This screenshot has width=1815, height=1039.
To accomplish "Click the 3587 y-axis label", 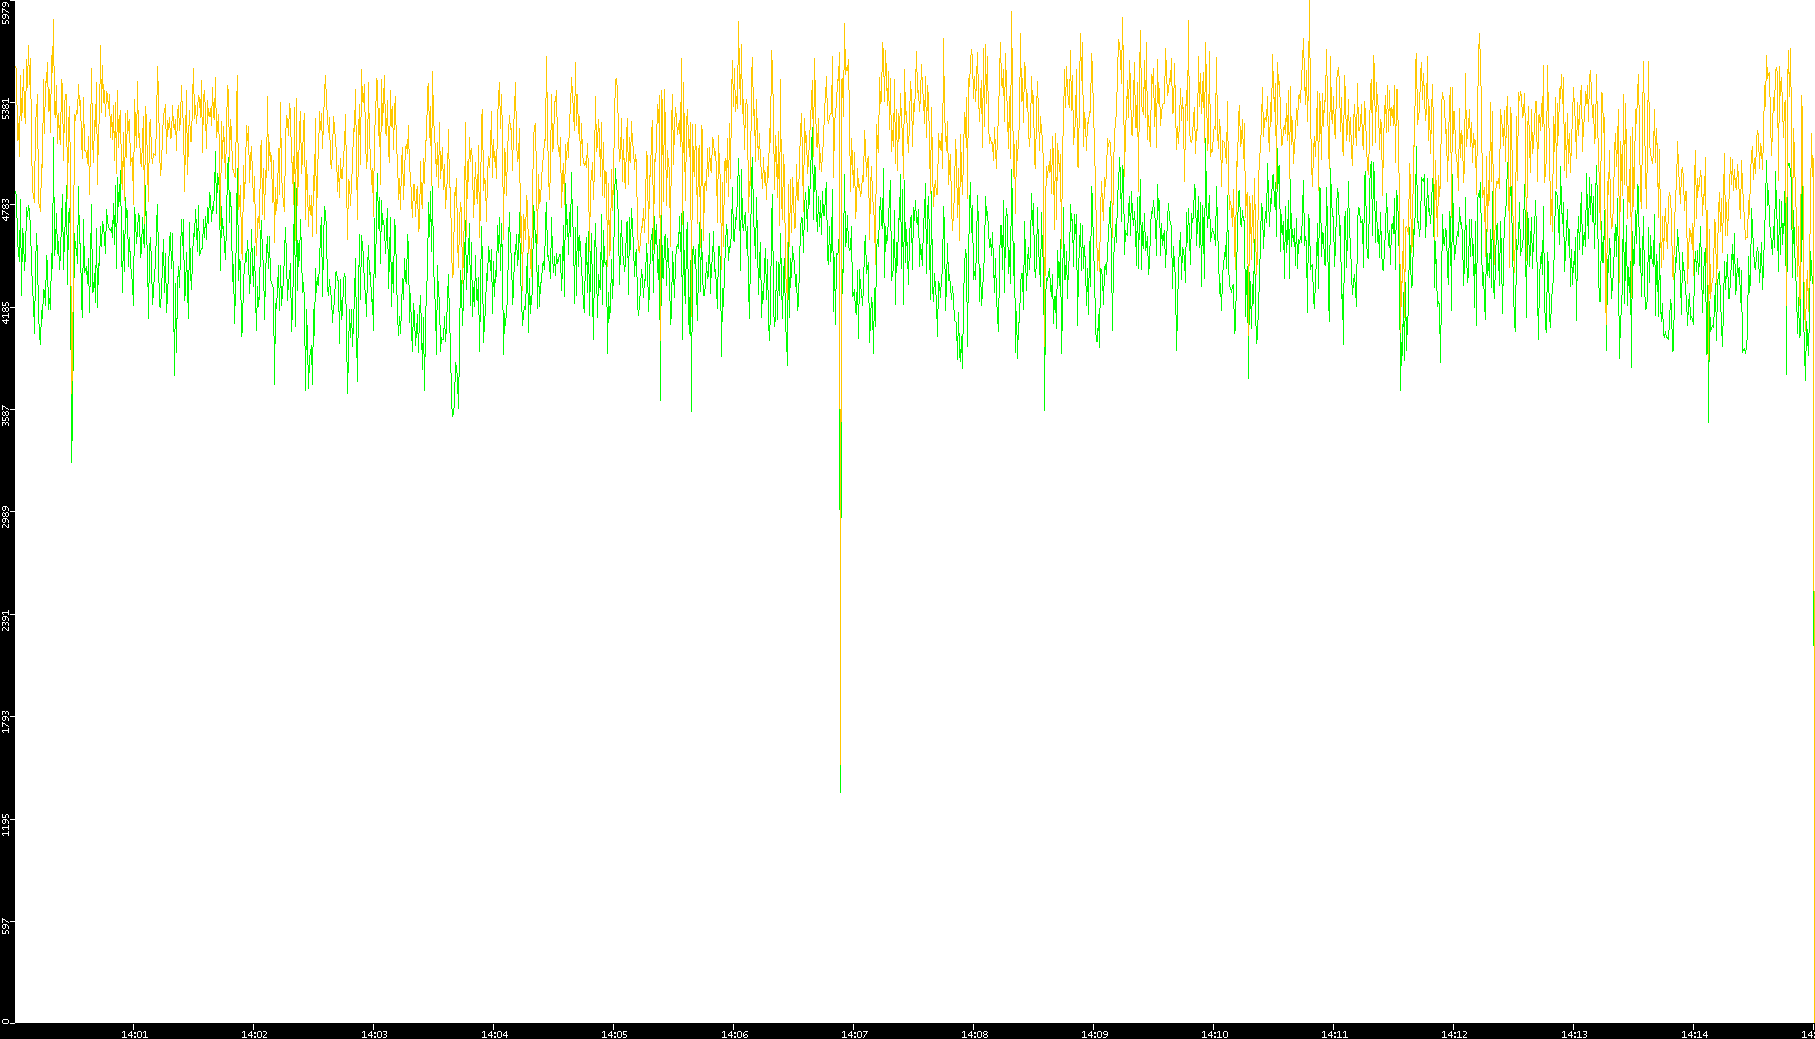I will [7, 415].
